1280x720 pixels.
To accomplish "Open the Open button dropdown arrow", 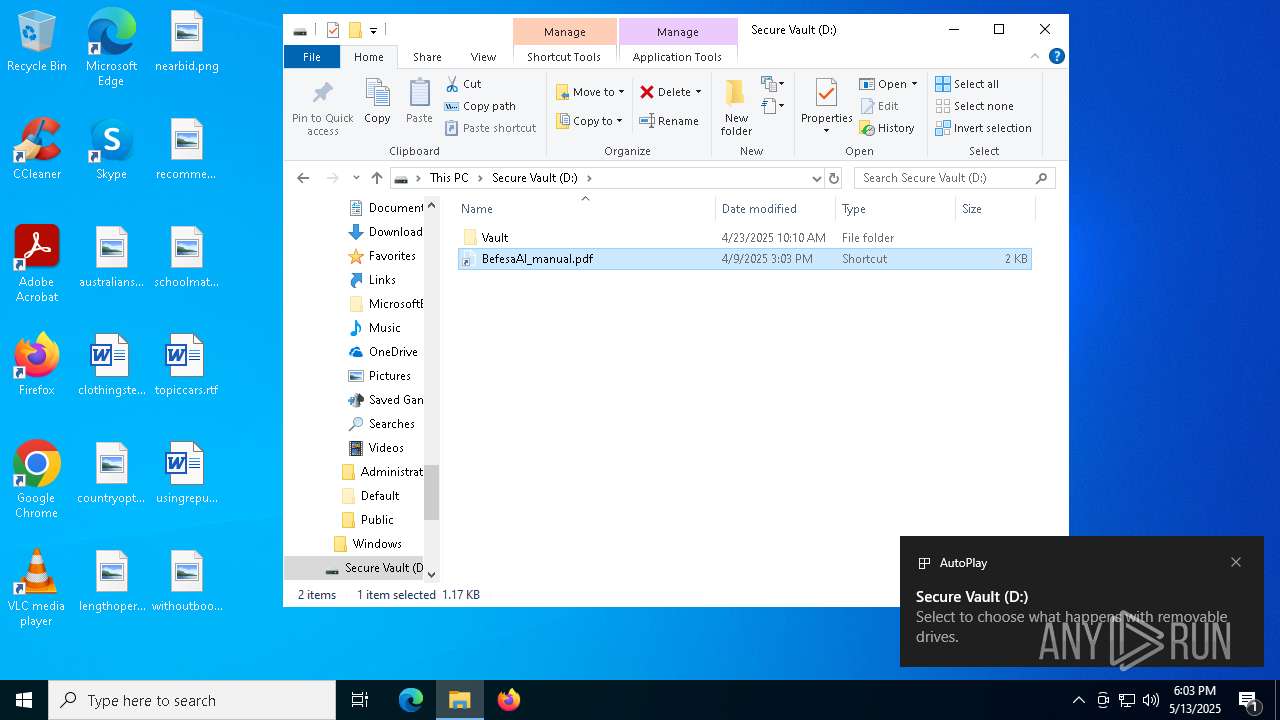I will 914,84.
